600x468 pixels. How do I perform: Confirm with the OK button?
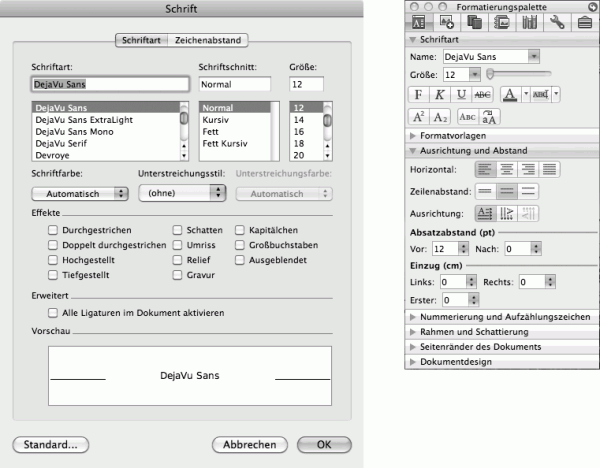[324, 445]
